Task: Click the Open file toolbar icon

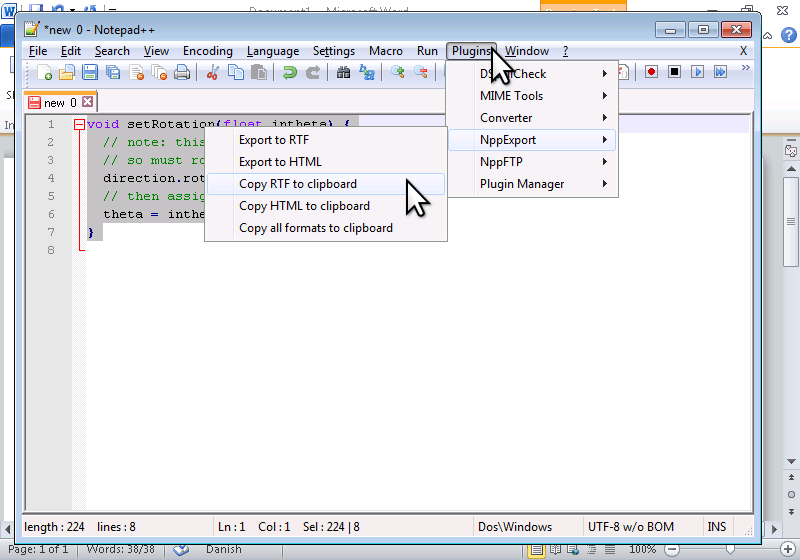Action: (x=67, y=72)
